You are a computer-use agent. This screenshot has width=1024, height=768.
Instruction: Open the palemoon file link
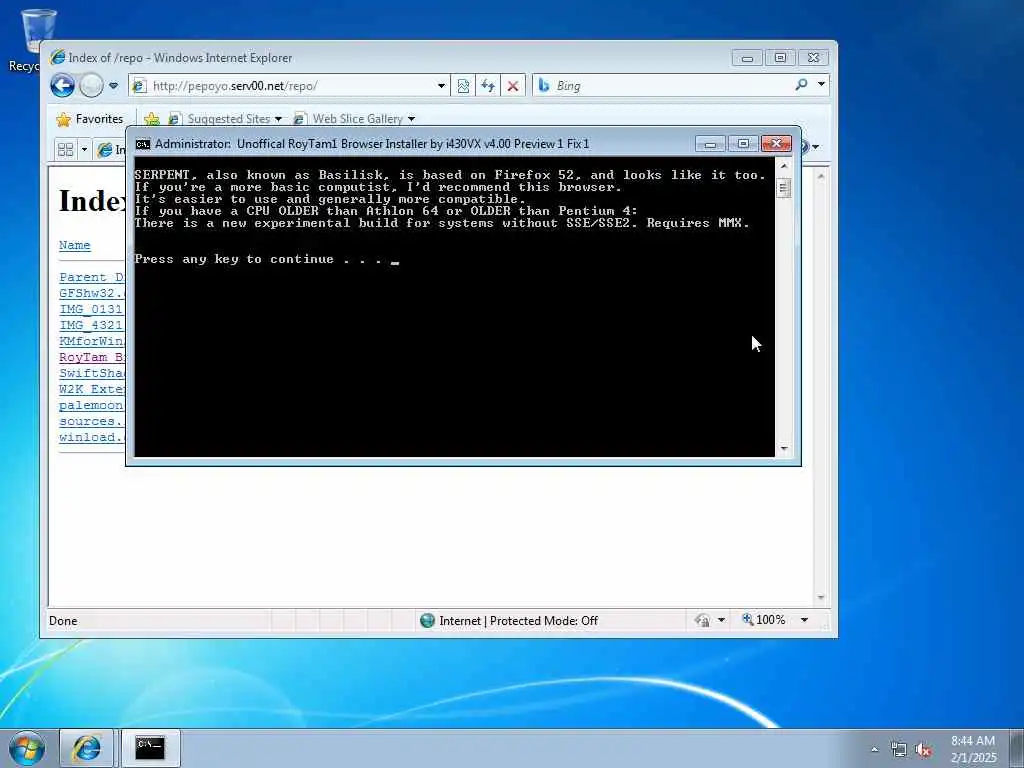coord(91,405)
